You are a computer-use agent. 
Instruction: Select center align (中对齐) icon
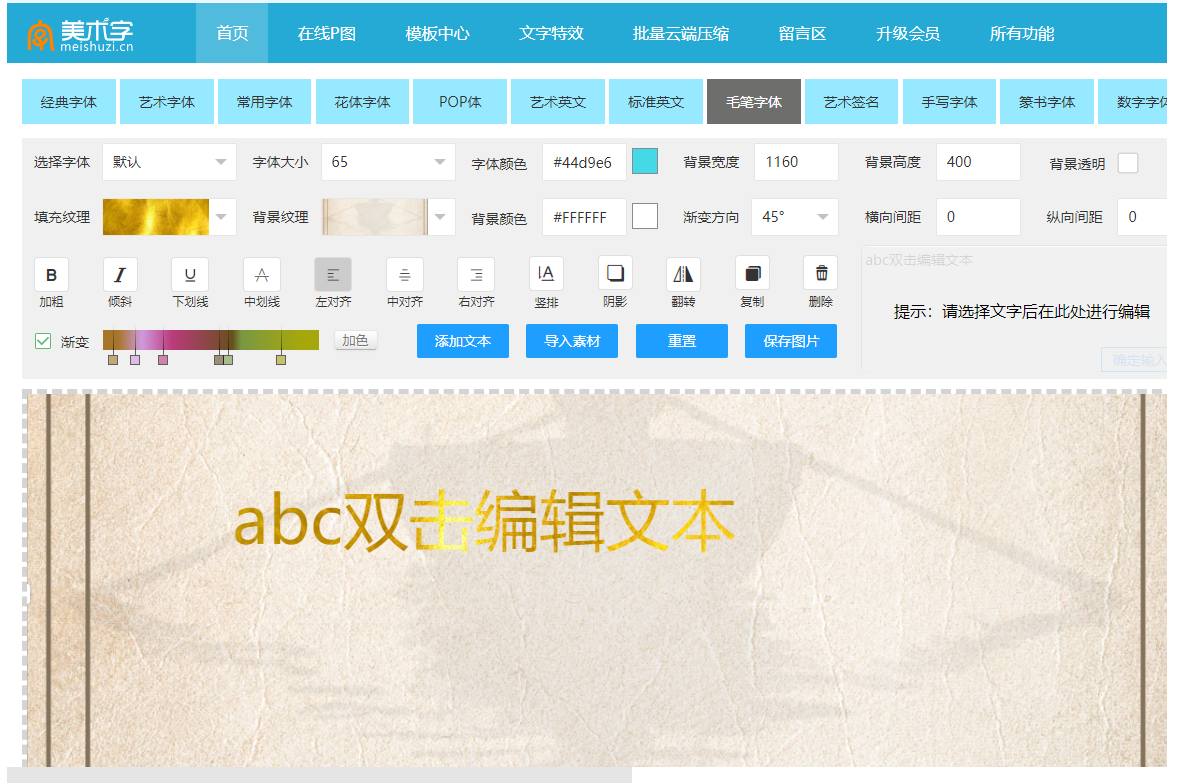pyautogui.click(x=404, y=275)
